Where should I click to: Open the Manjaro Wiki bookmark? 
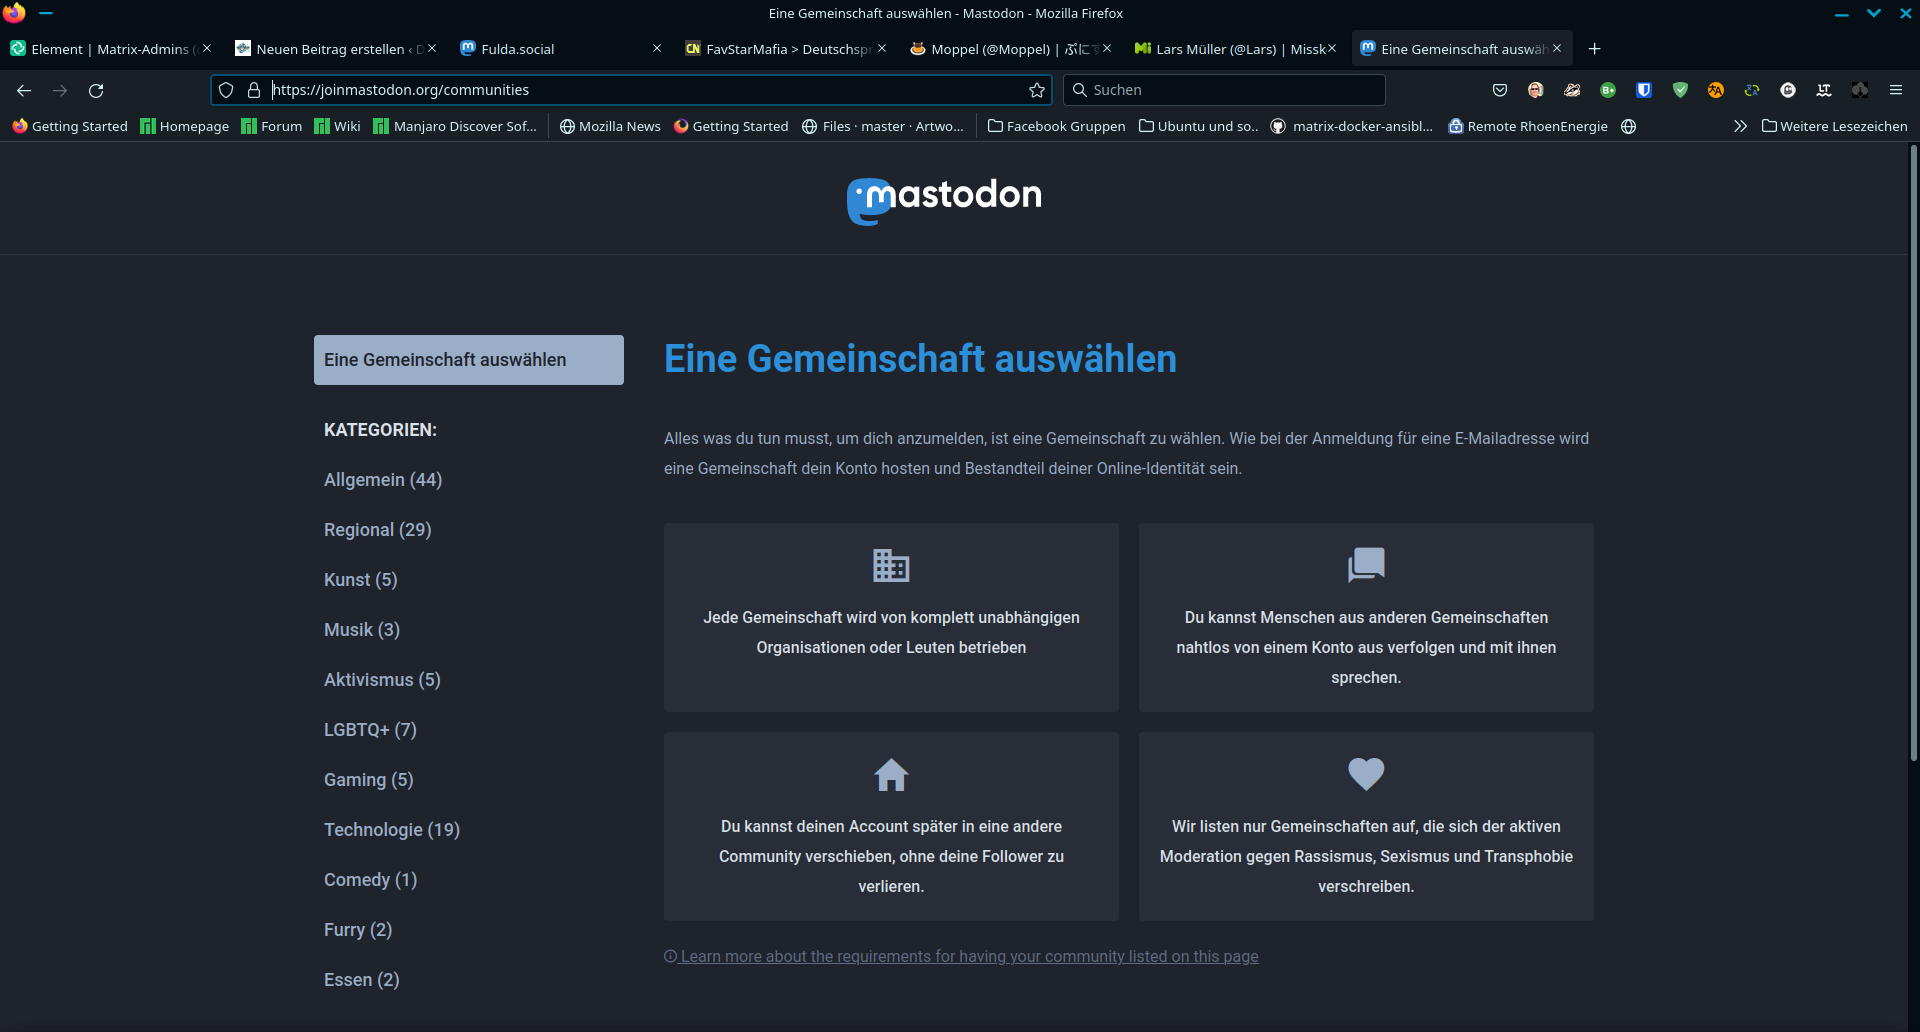[337, 126]
